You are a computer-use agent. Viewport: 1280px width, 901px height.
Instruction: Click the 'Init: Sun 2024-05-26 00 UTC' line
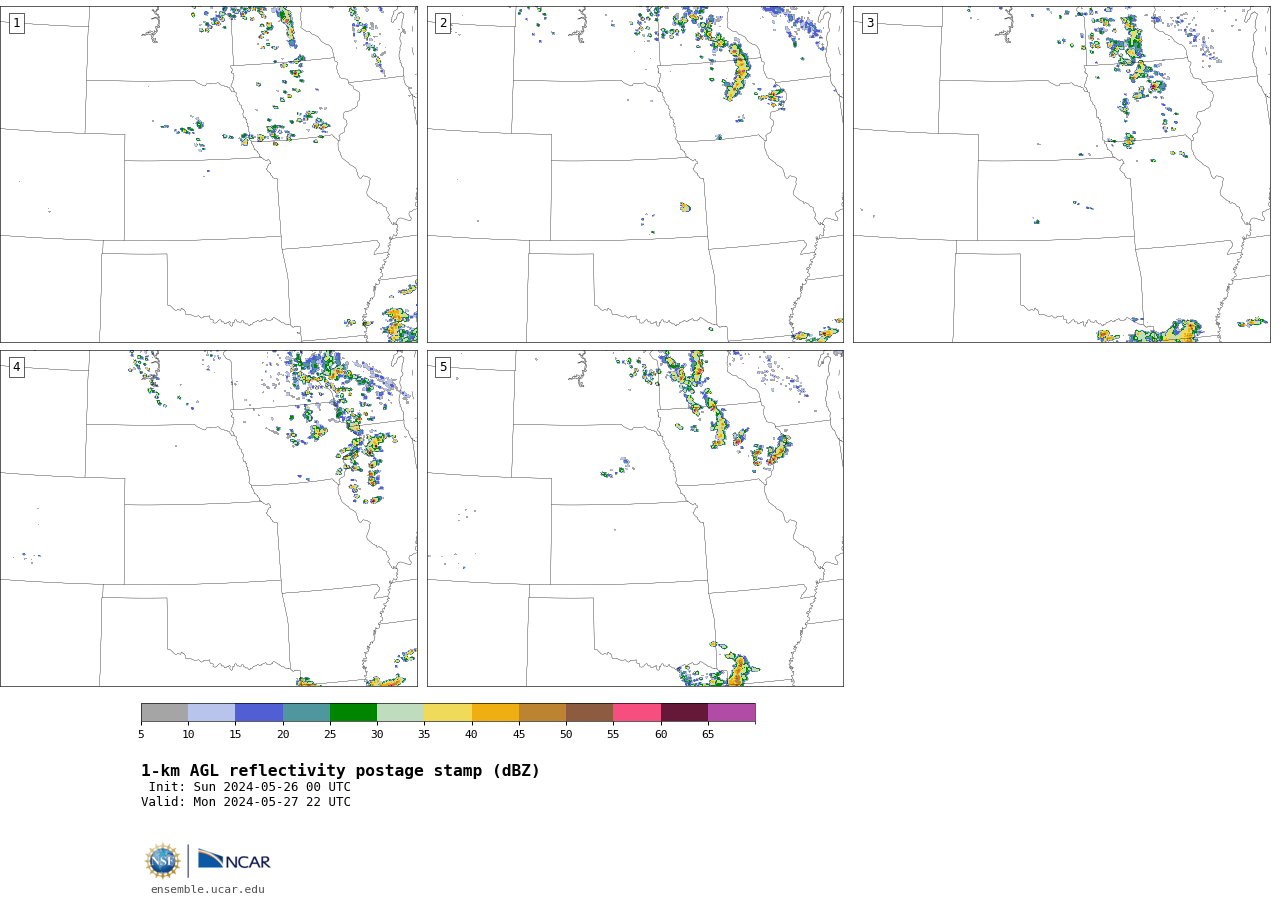click(x=250, y=787)
